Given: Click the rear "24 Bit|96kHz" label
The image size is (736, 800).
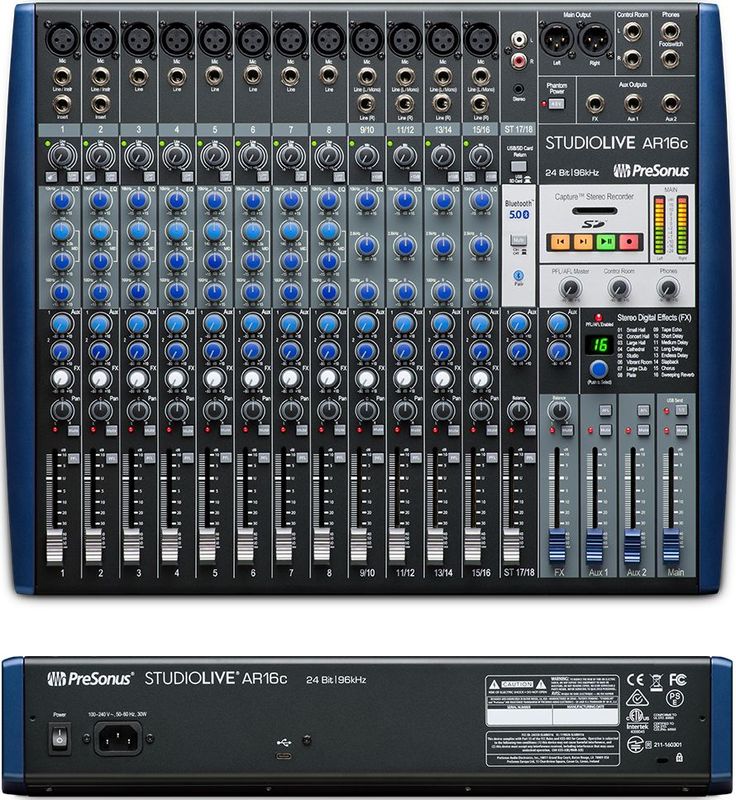Looking at the screenshot, I should 336,680.
